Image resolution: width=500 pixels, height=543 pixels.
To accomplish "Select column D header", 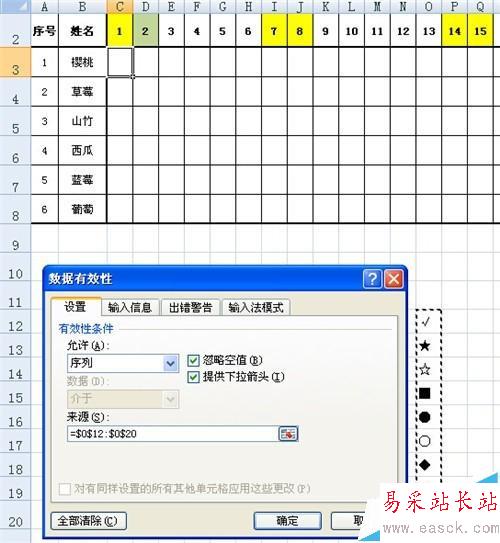I will [145, 7].
